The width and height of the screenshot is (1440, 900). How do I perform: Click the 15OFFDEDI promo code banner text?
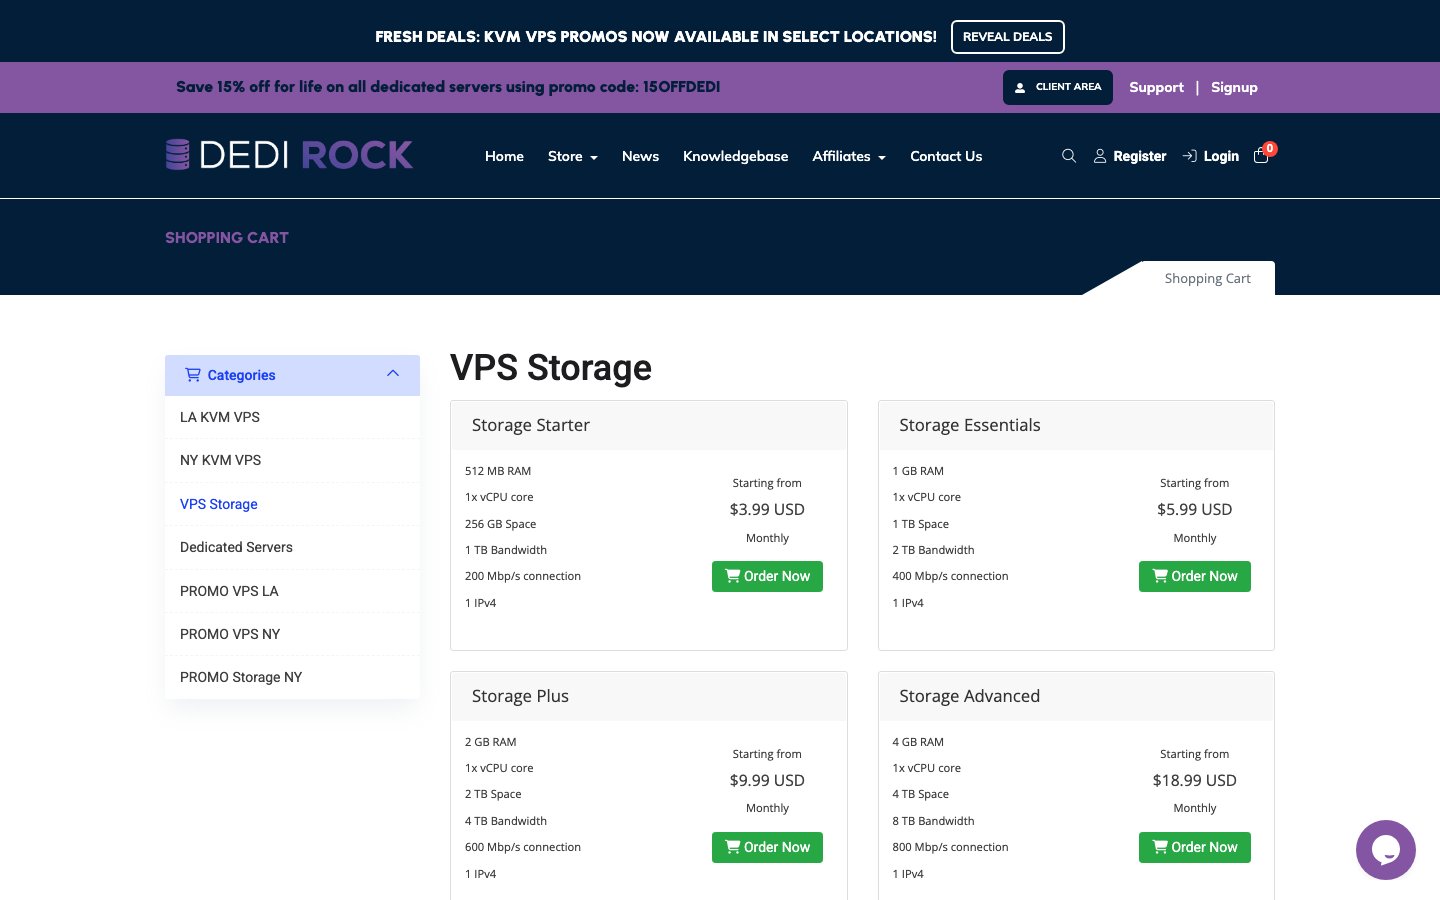448,87
